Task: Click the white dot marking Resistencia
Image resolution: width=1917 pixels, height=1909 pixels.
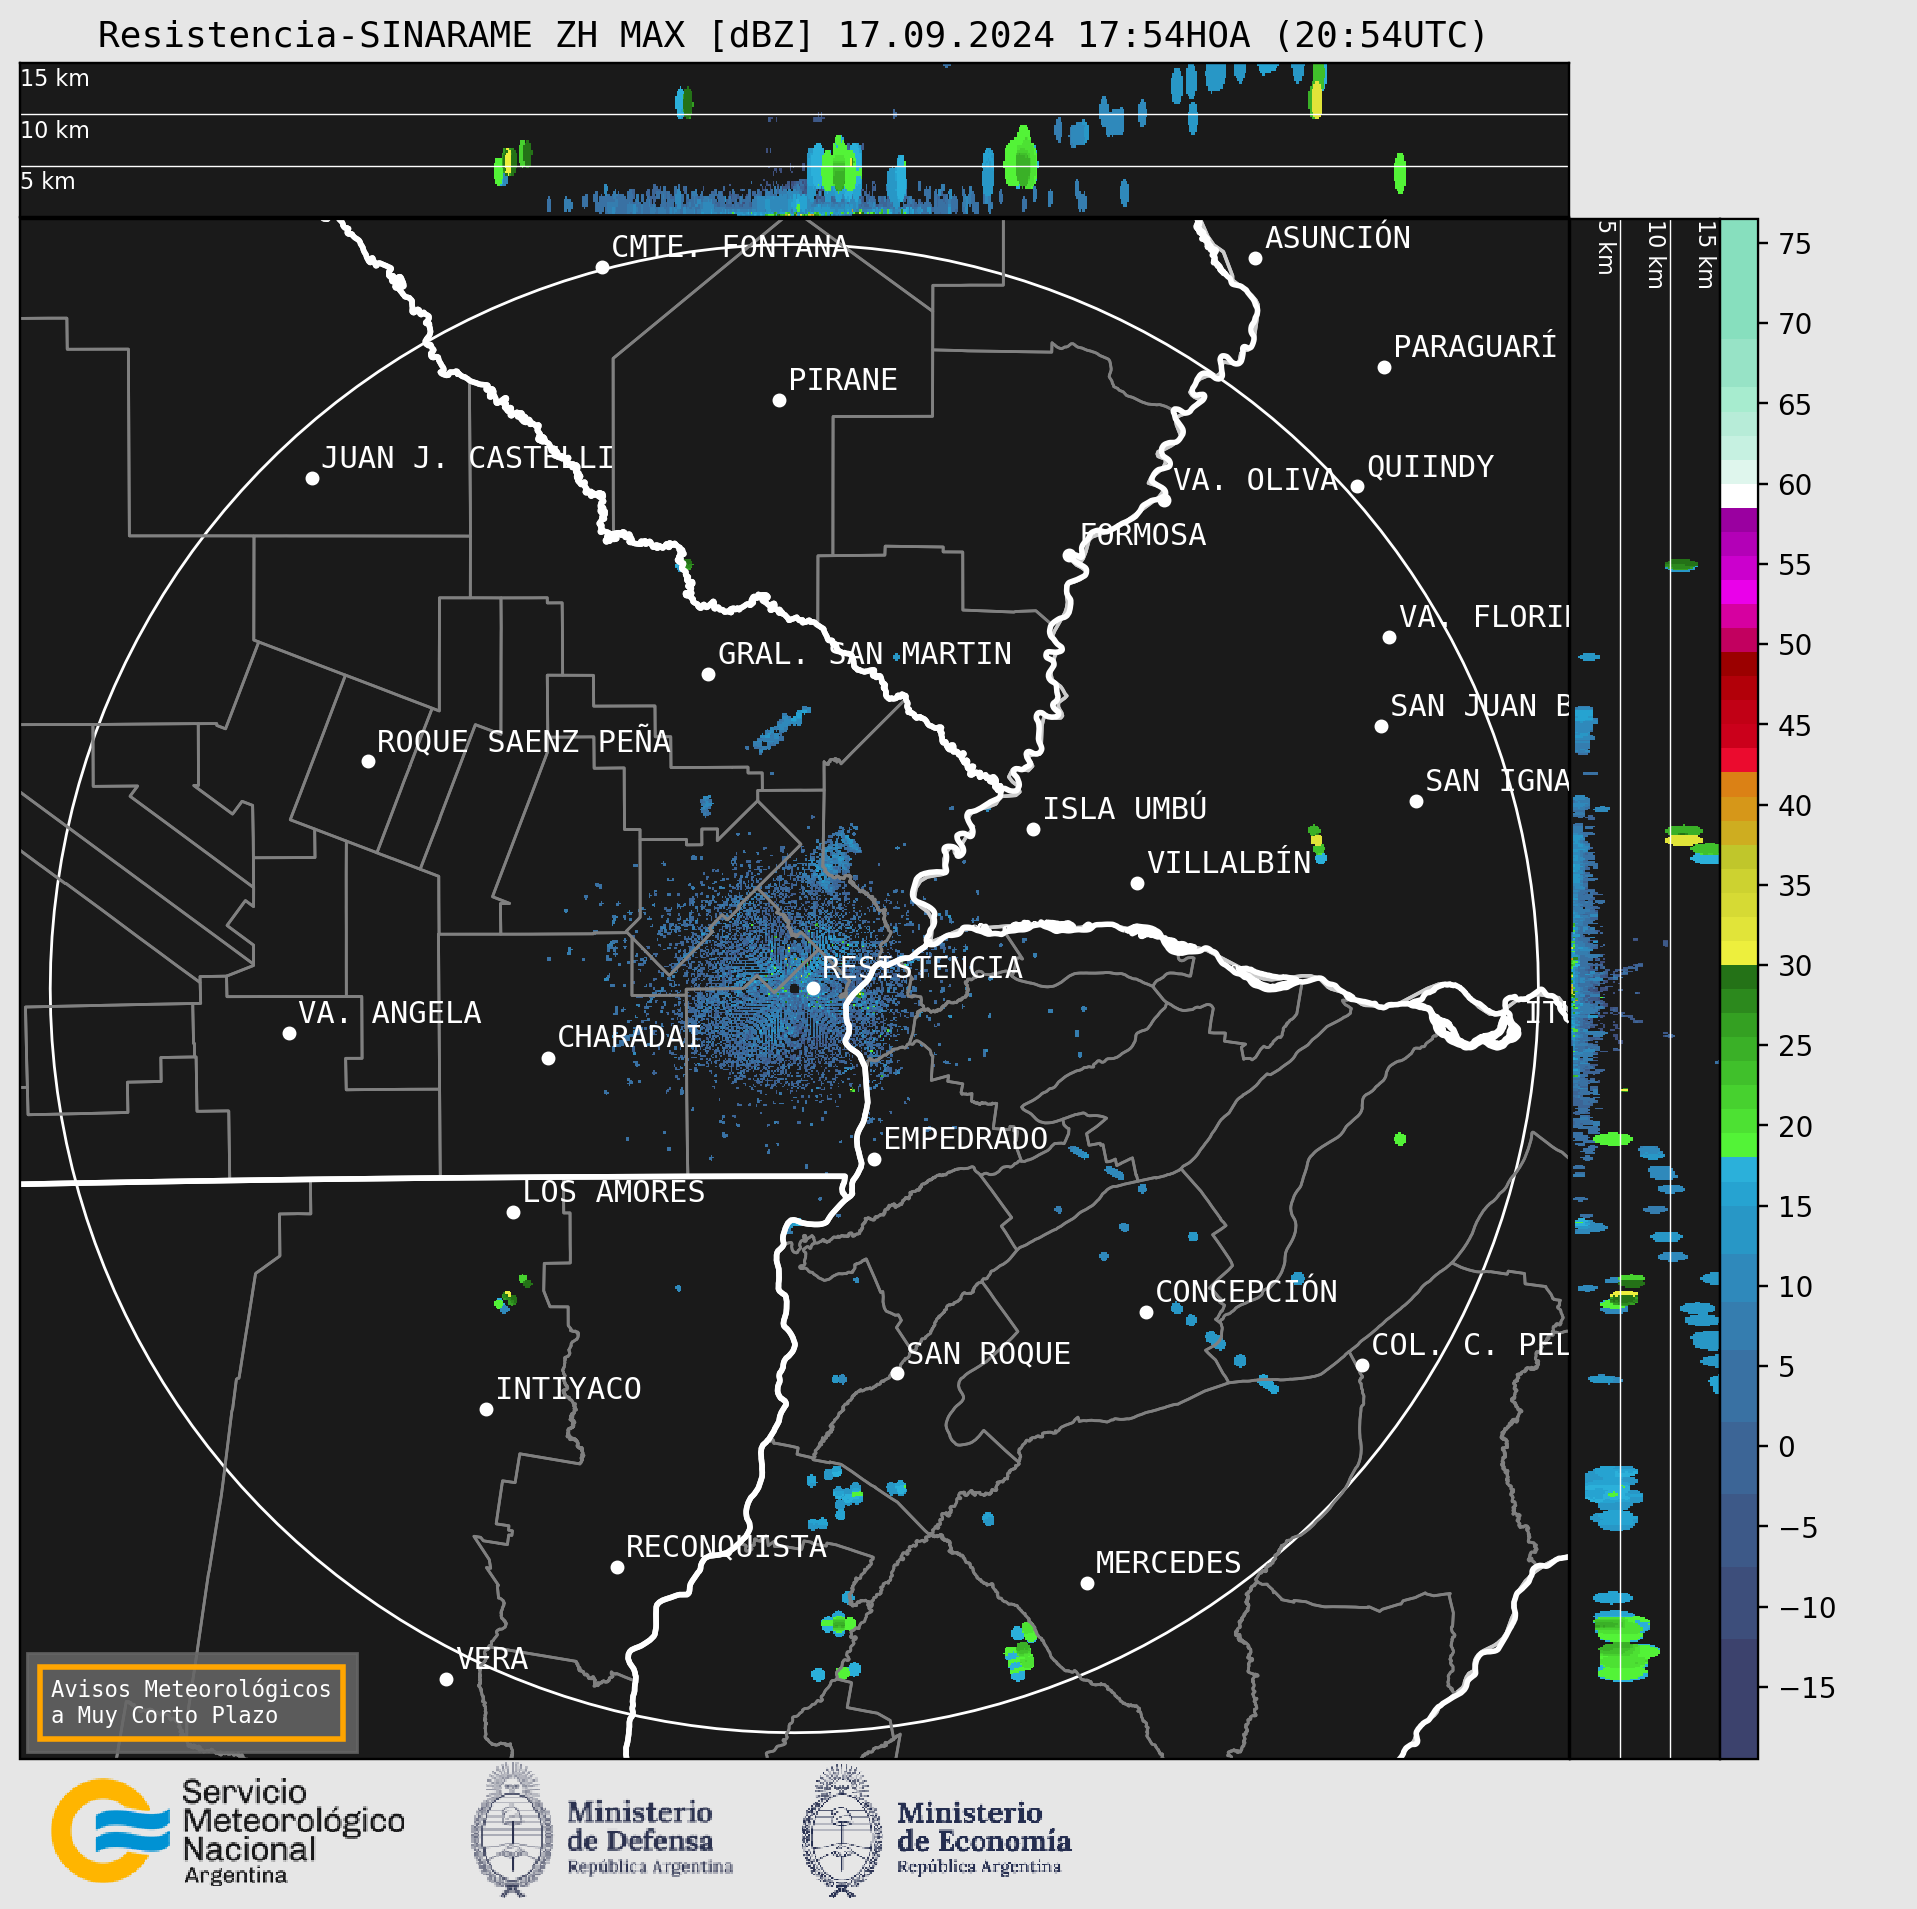Action: pyautogui.click(x=813, y=988)
